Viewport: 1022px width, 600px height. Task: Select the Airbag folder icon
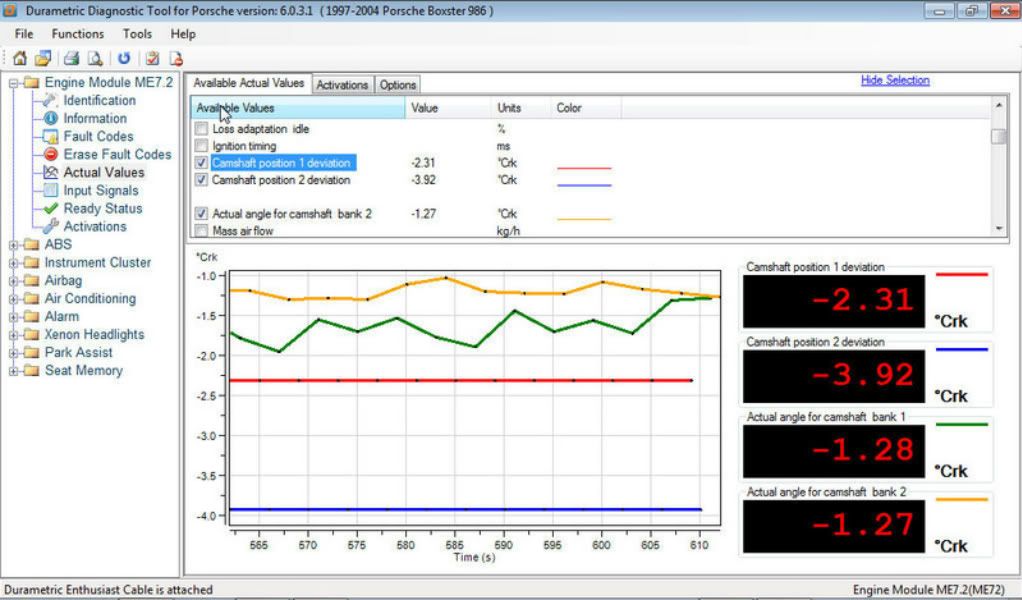pos(31,281)
